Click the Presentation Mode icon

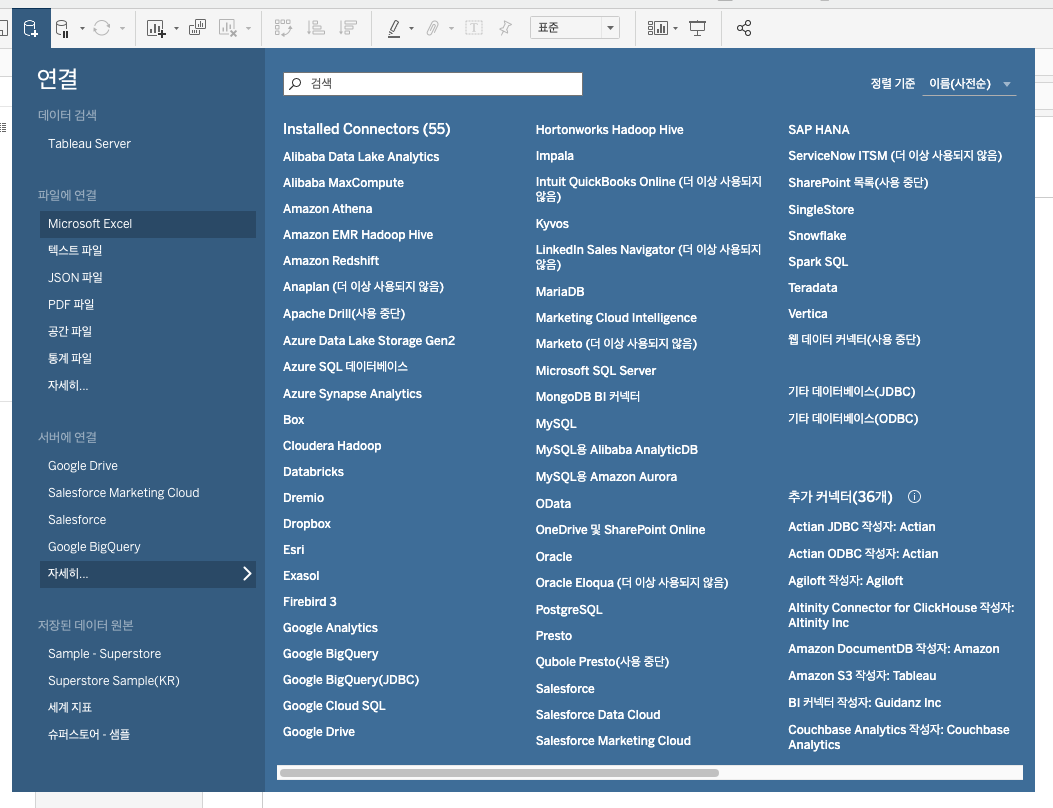[x=698, y=28]
